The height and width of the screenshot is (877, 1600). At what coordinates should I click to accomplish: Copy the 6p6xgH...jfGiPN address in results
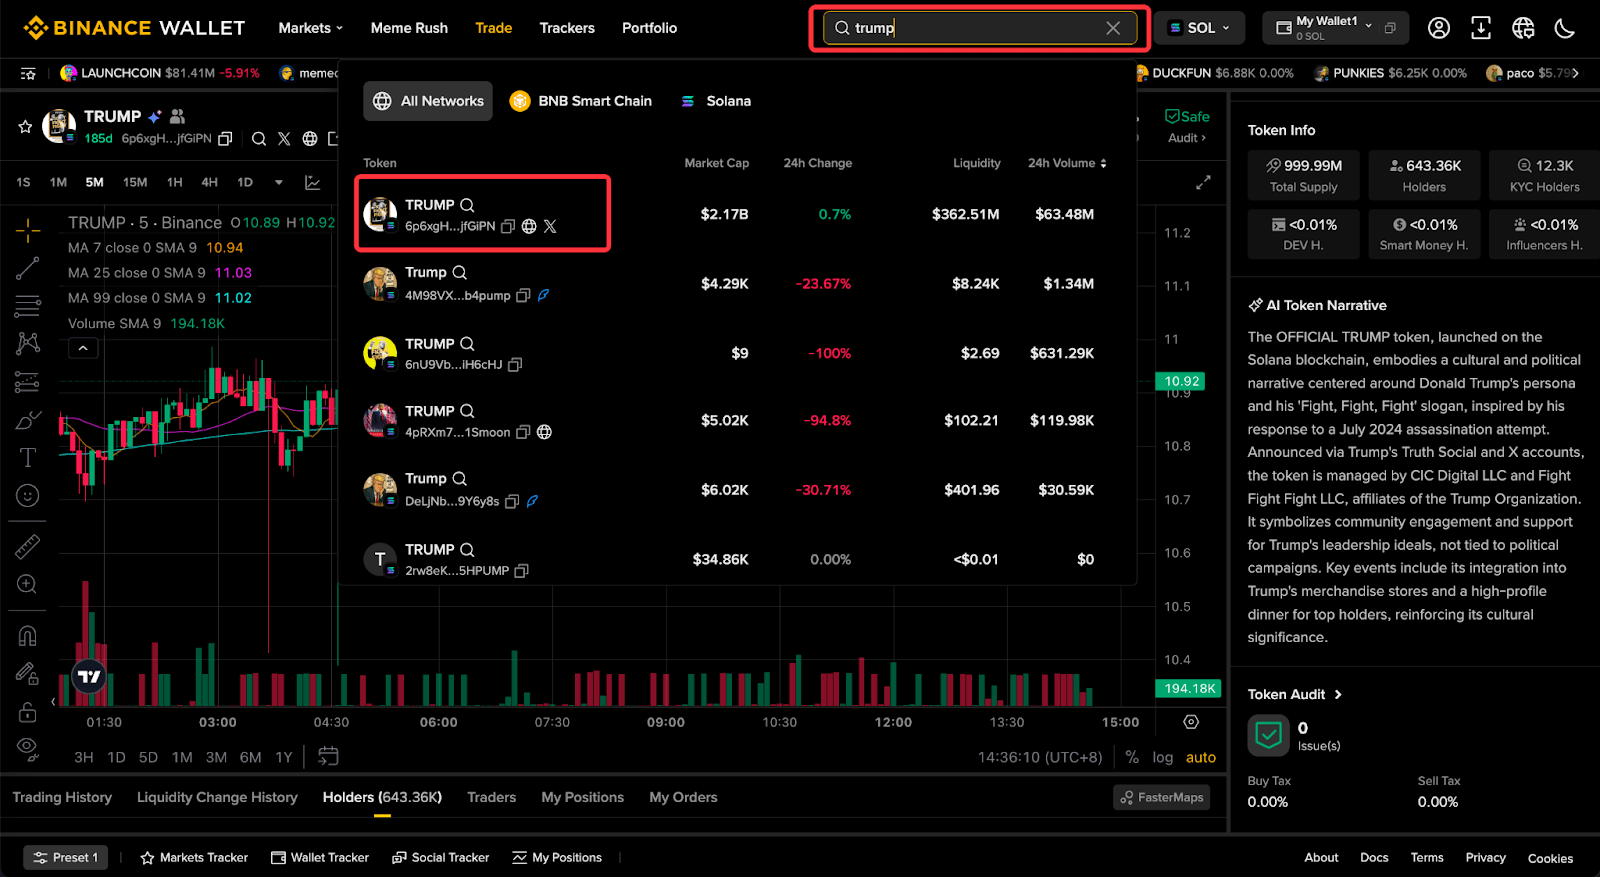point(508,227)
